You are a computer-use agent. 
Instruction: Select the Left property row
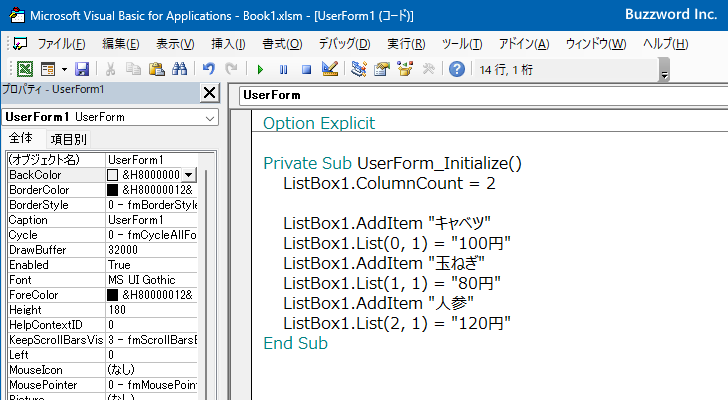(102, 355)
